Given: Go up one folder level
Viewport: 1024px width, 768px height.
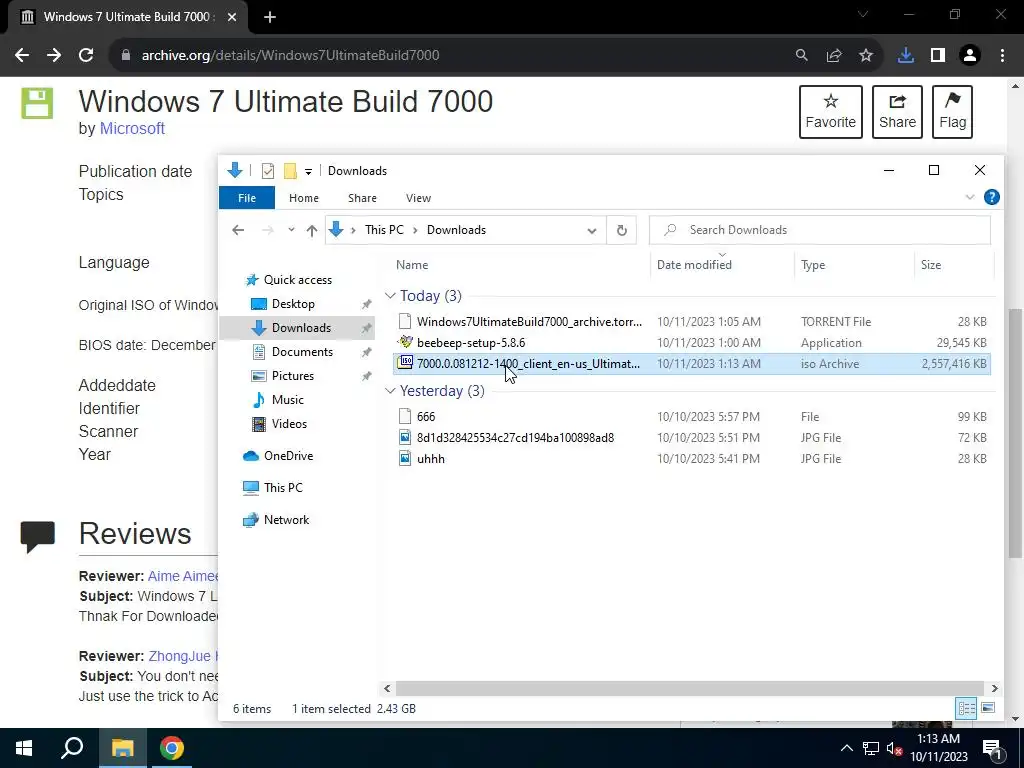Looking at the screenshot, I should 312,230.
